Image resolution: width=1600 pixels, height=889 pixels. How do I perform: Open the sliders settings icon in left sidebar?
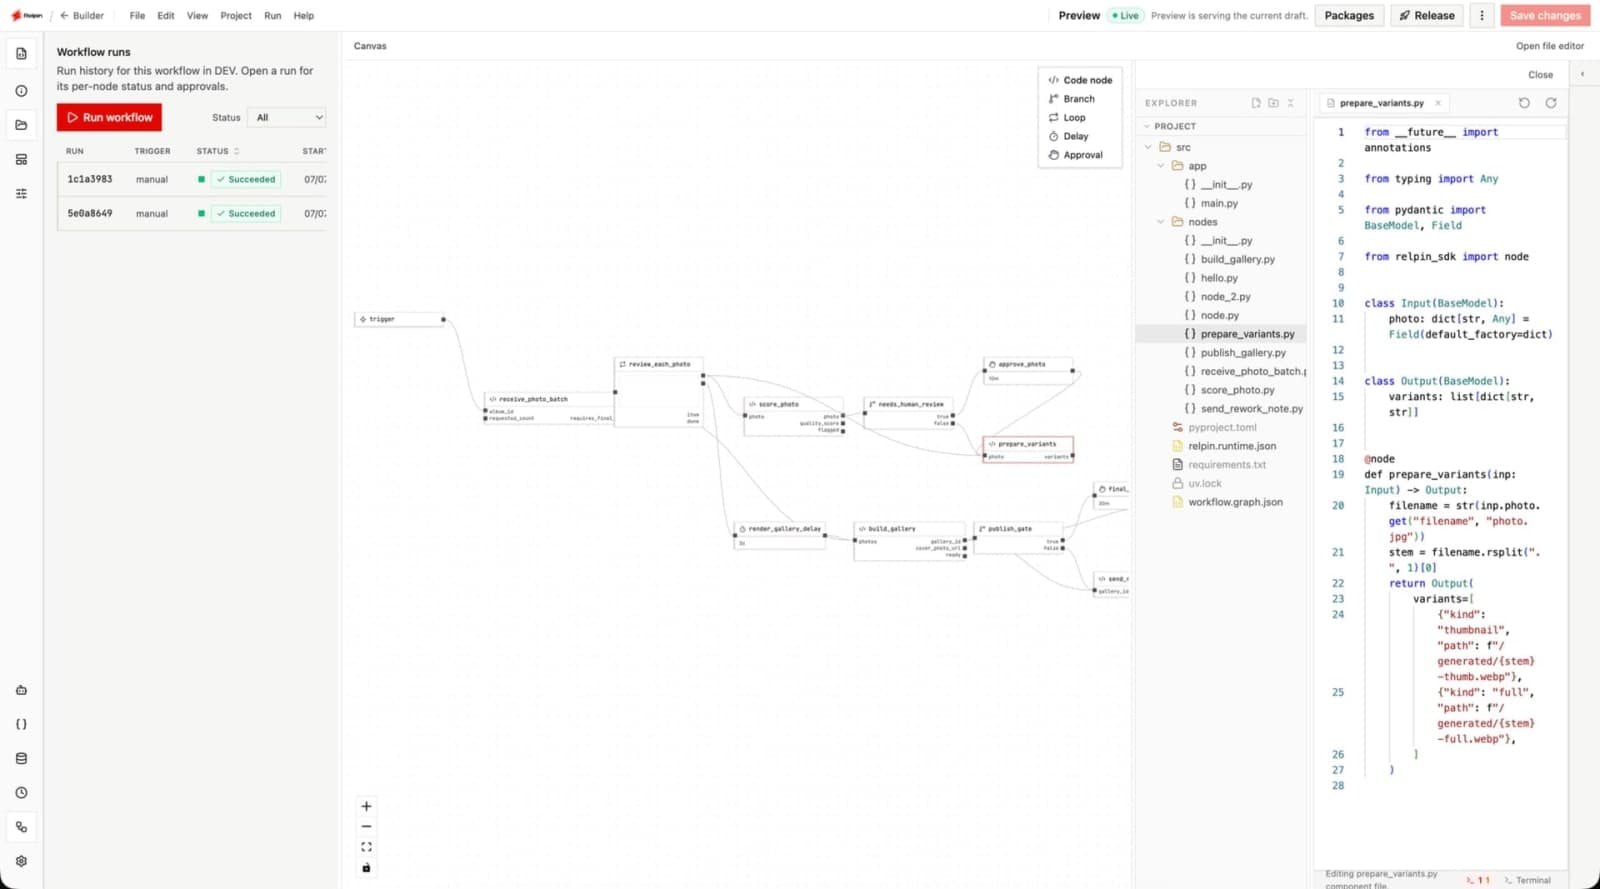pyautogui.click(x=21, y=193)
